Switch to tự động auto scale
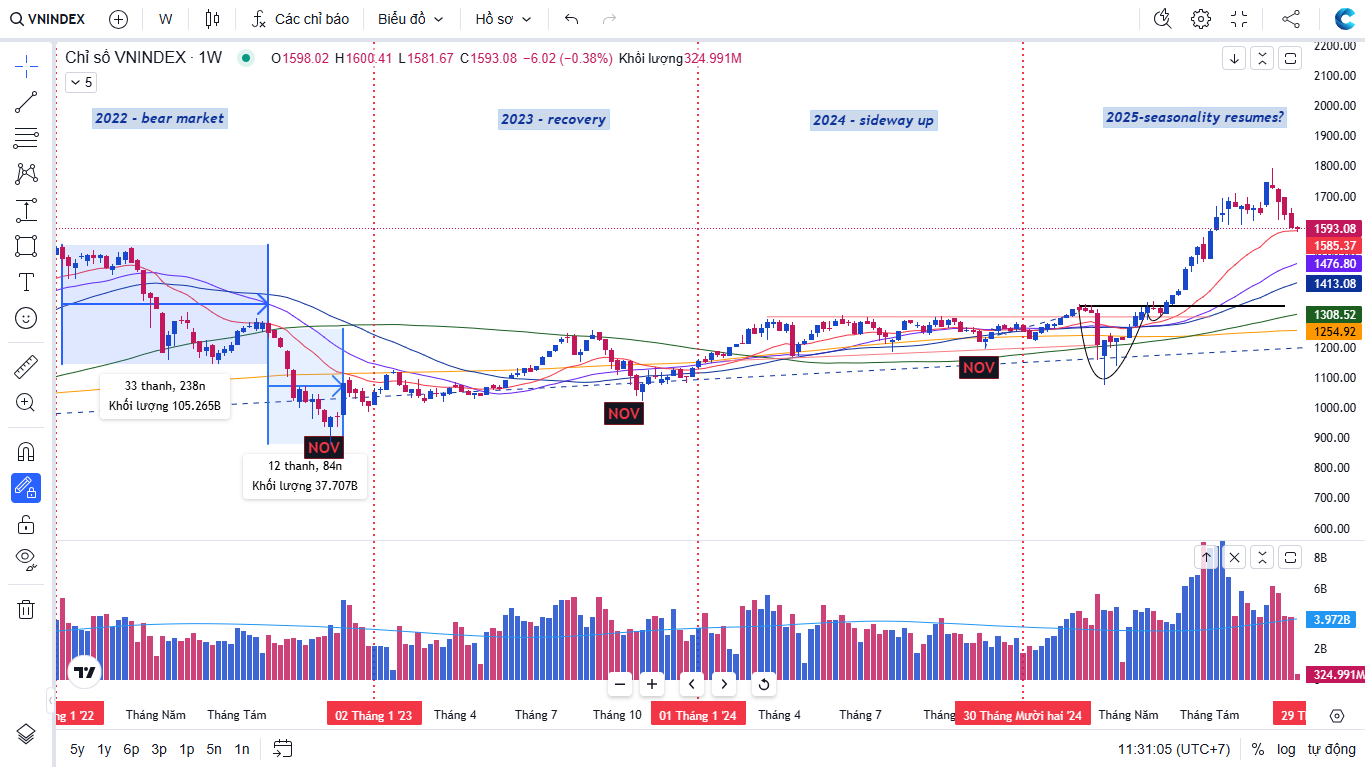 [x=1331, y=749]
